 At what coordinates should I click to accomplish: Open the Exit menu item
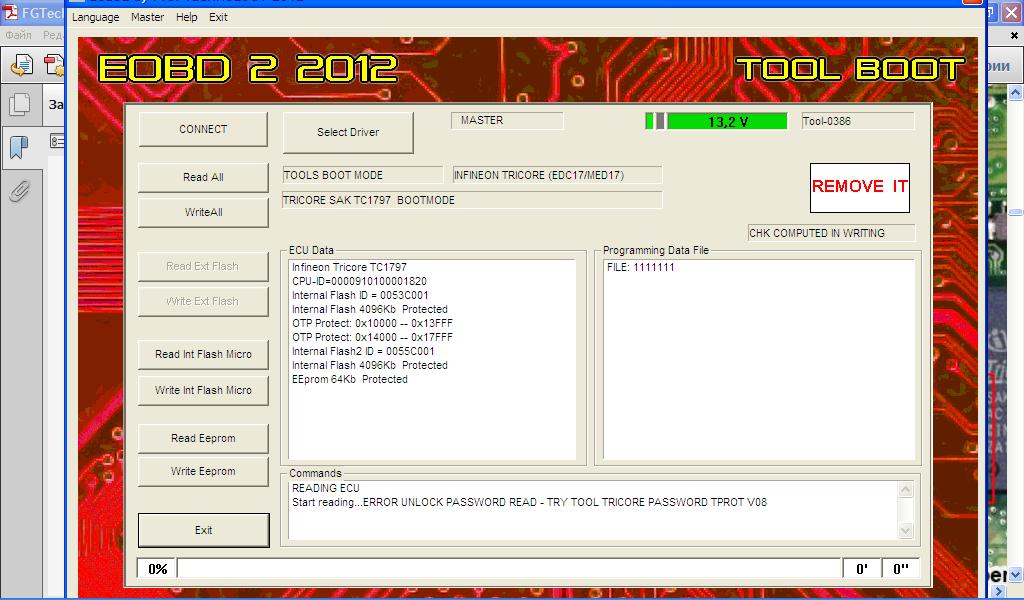[218, 17]
